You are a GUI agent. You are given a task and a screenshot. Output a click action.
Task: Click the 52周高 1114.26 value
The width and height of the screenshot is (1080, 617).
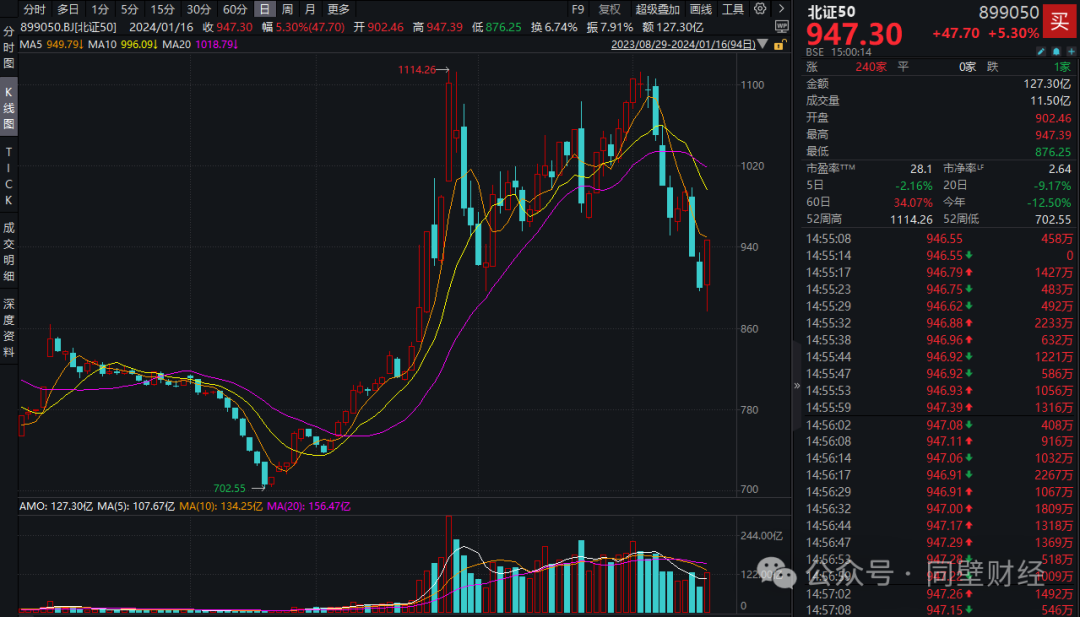(x=911, y=220)
